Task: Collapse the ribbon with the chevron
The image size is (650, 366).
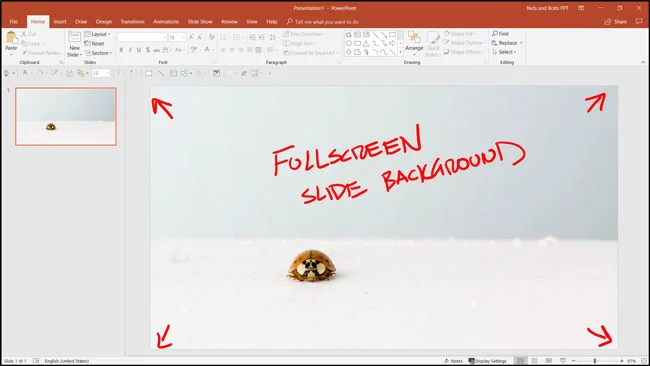Action: click(x=643, y=62)
